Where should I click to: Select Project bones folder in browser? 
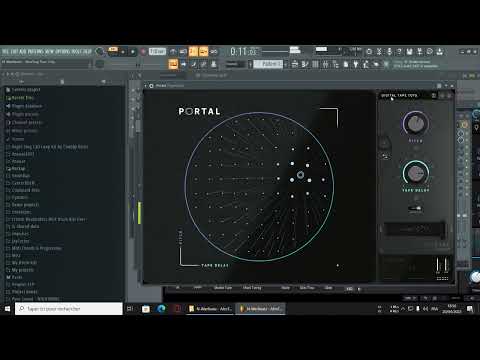click(22, 292)
